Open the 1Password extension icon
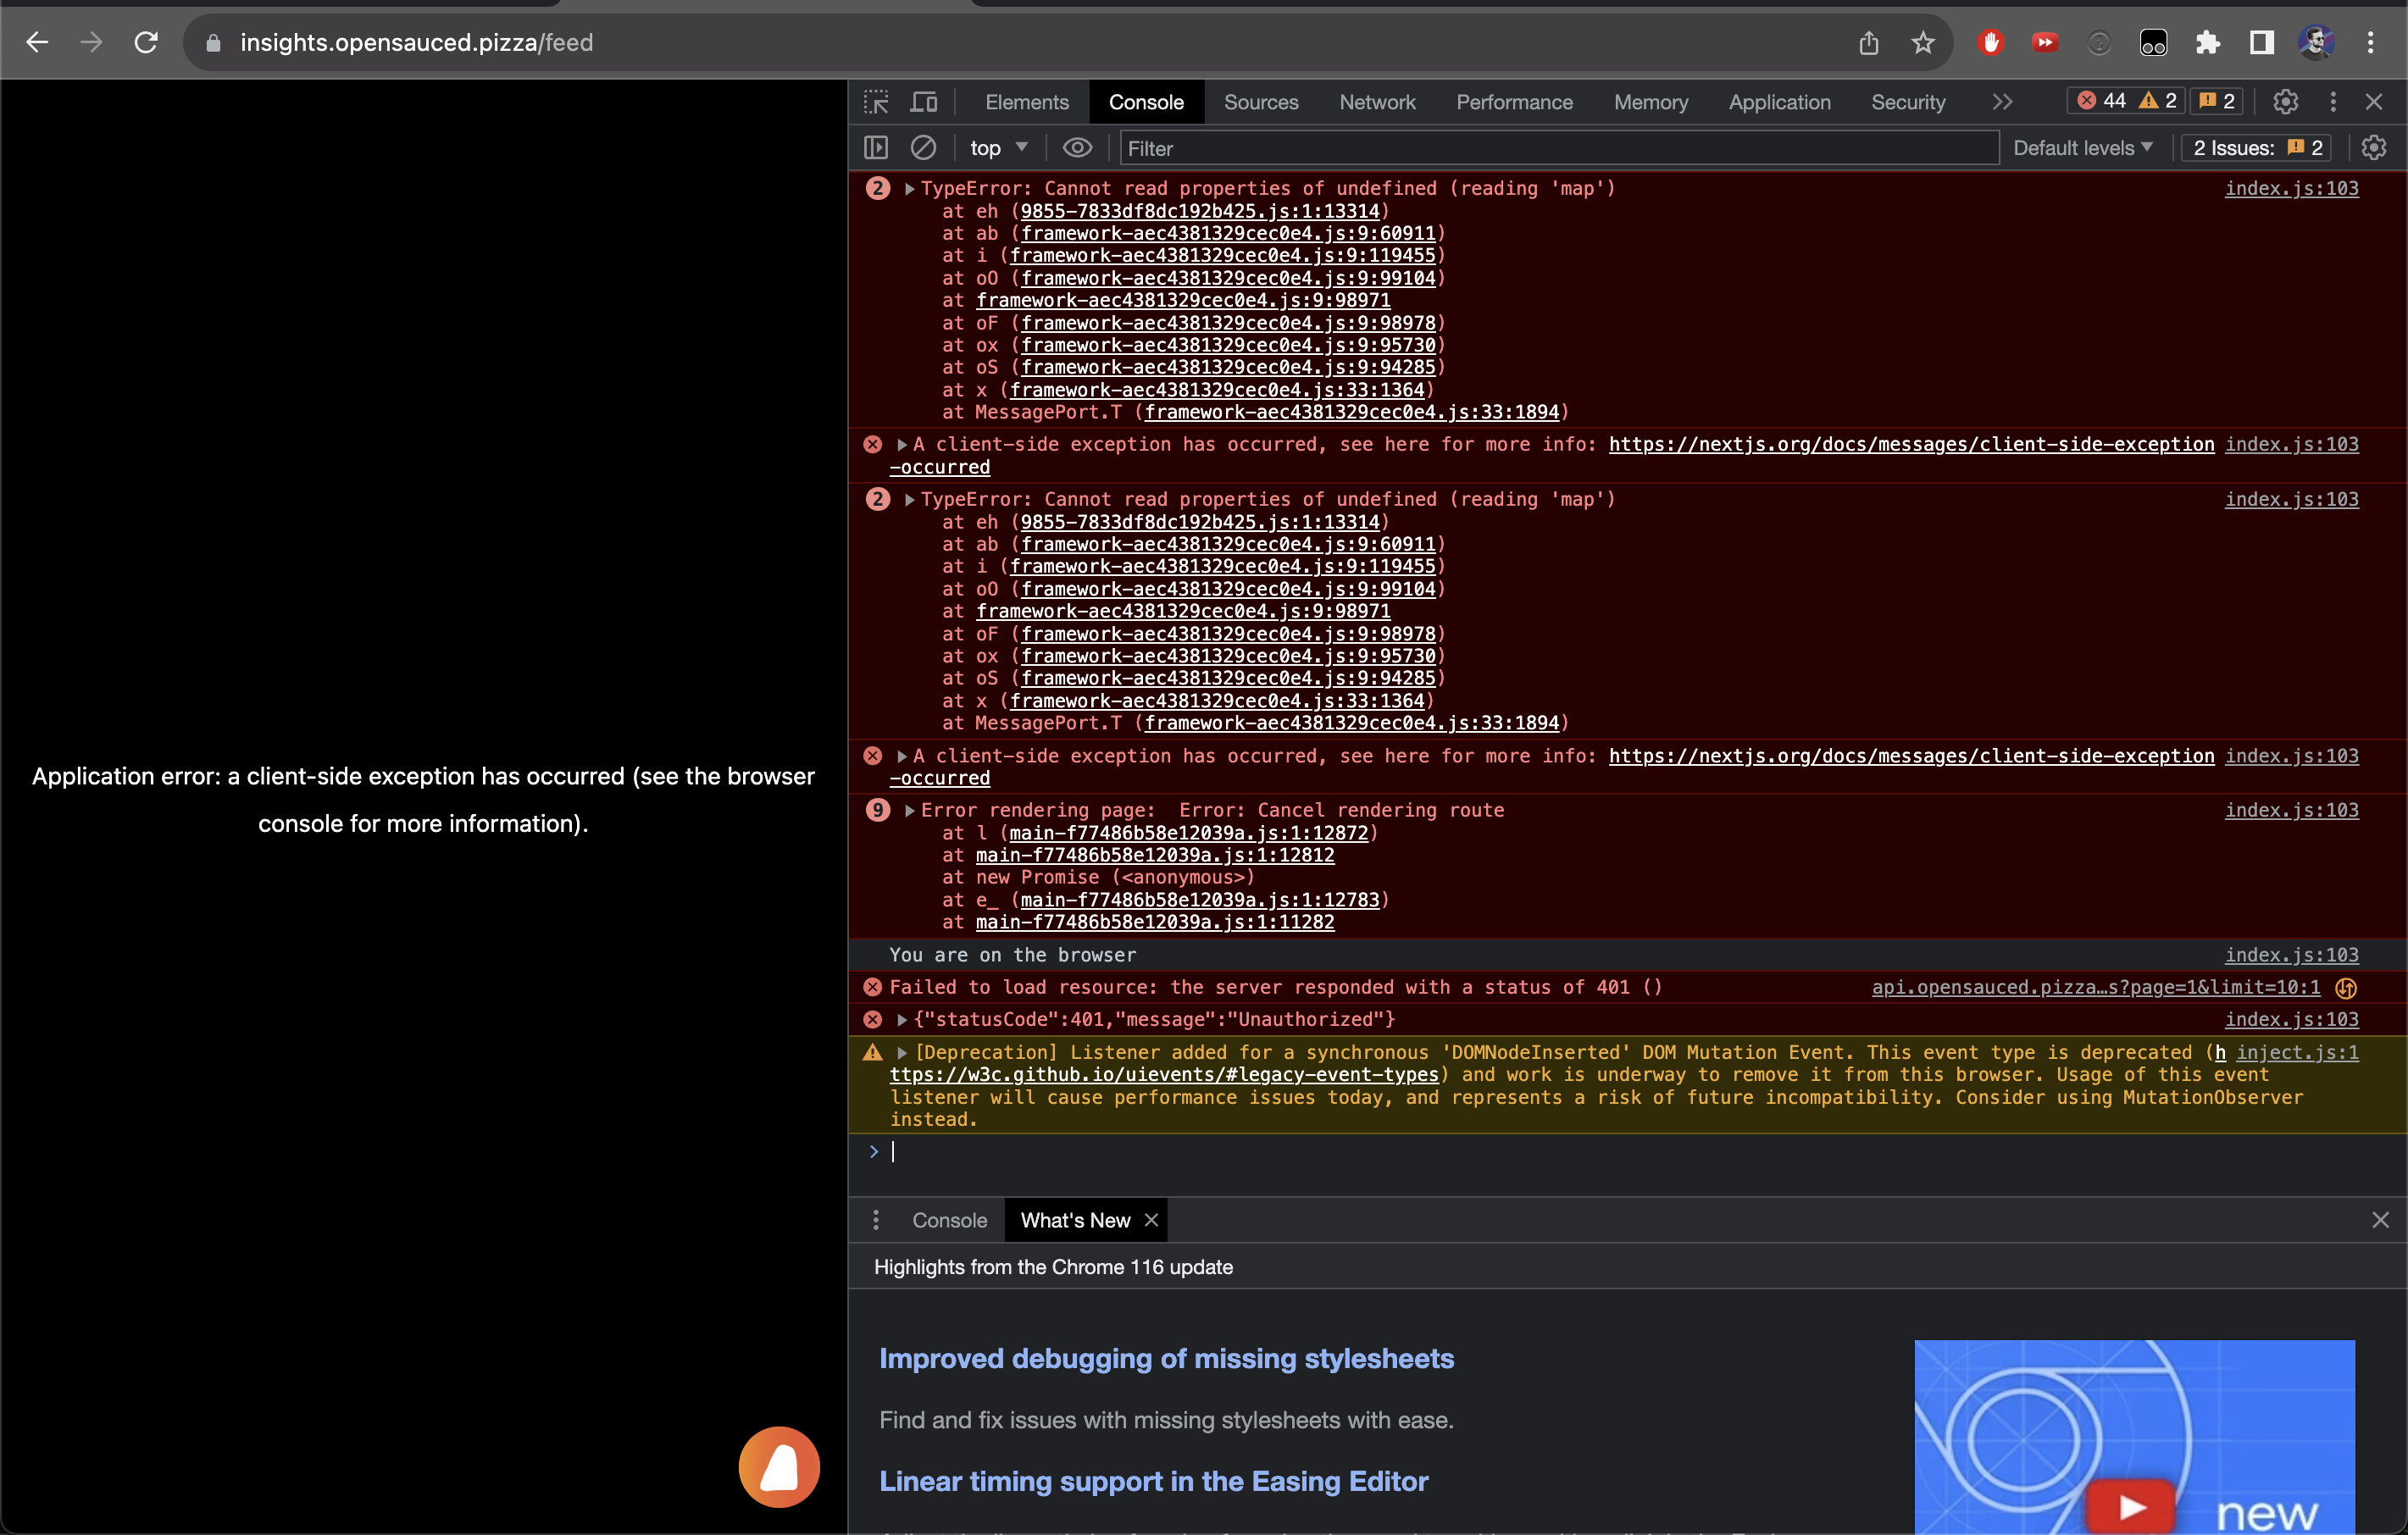This screenshot has width=2408, height=1535. tap(2099, 42)
